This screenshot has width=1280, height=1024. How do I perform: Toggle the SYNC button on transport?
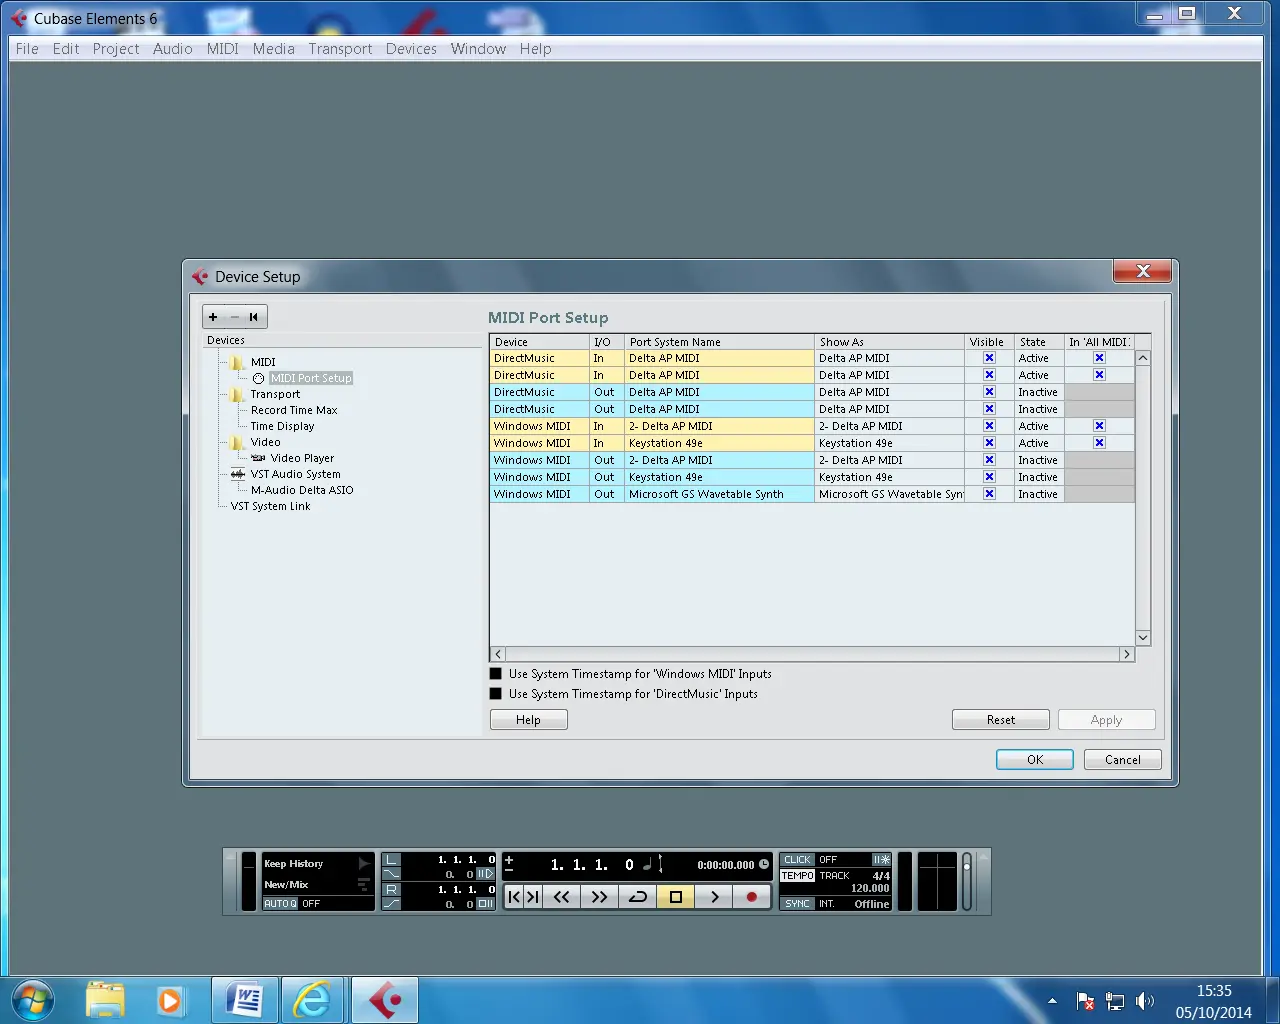point(797,904)
